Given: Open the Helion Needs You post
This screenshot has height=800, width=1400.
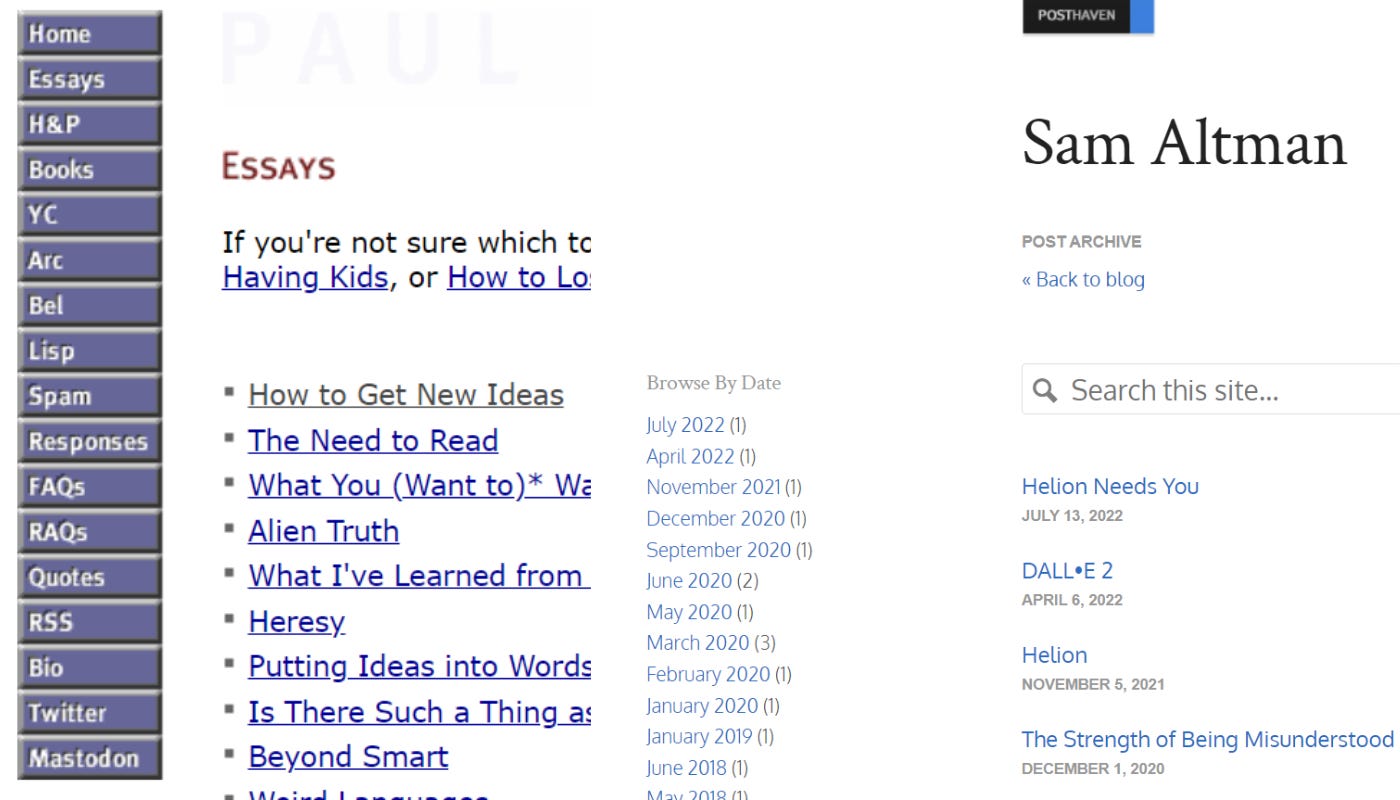Looking at the screenshot, I should click(1110, 487).
